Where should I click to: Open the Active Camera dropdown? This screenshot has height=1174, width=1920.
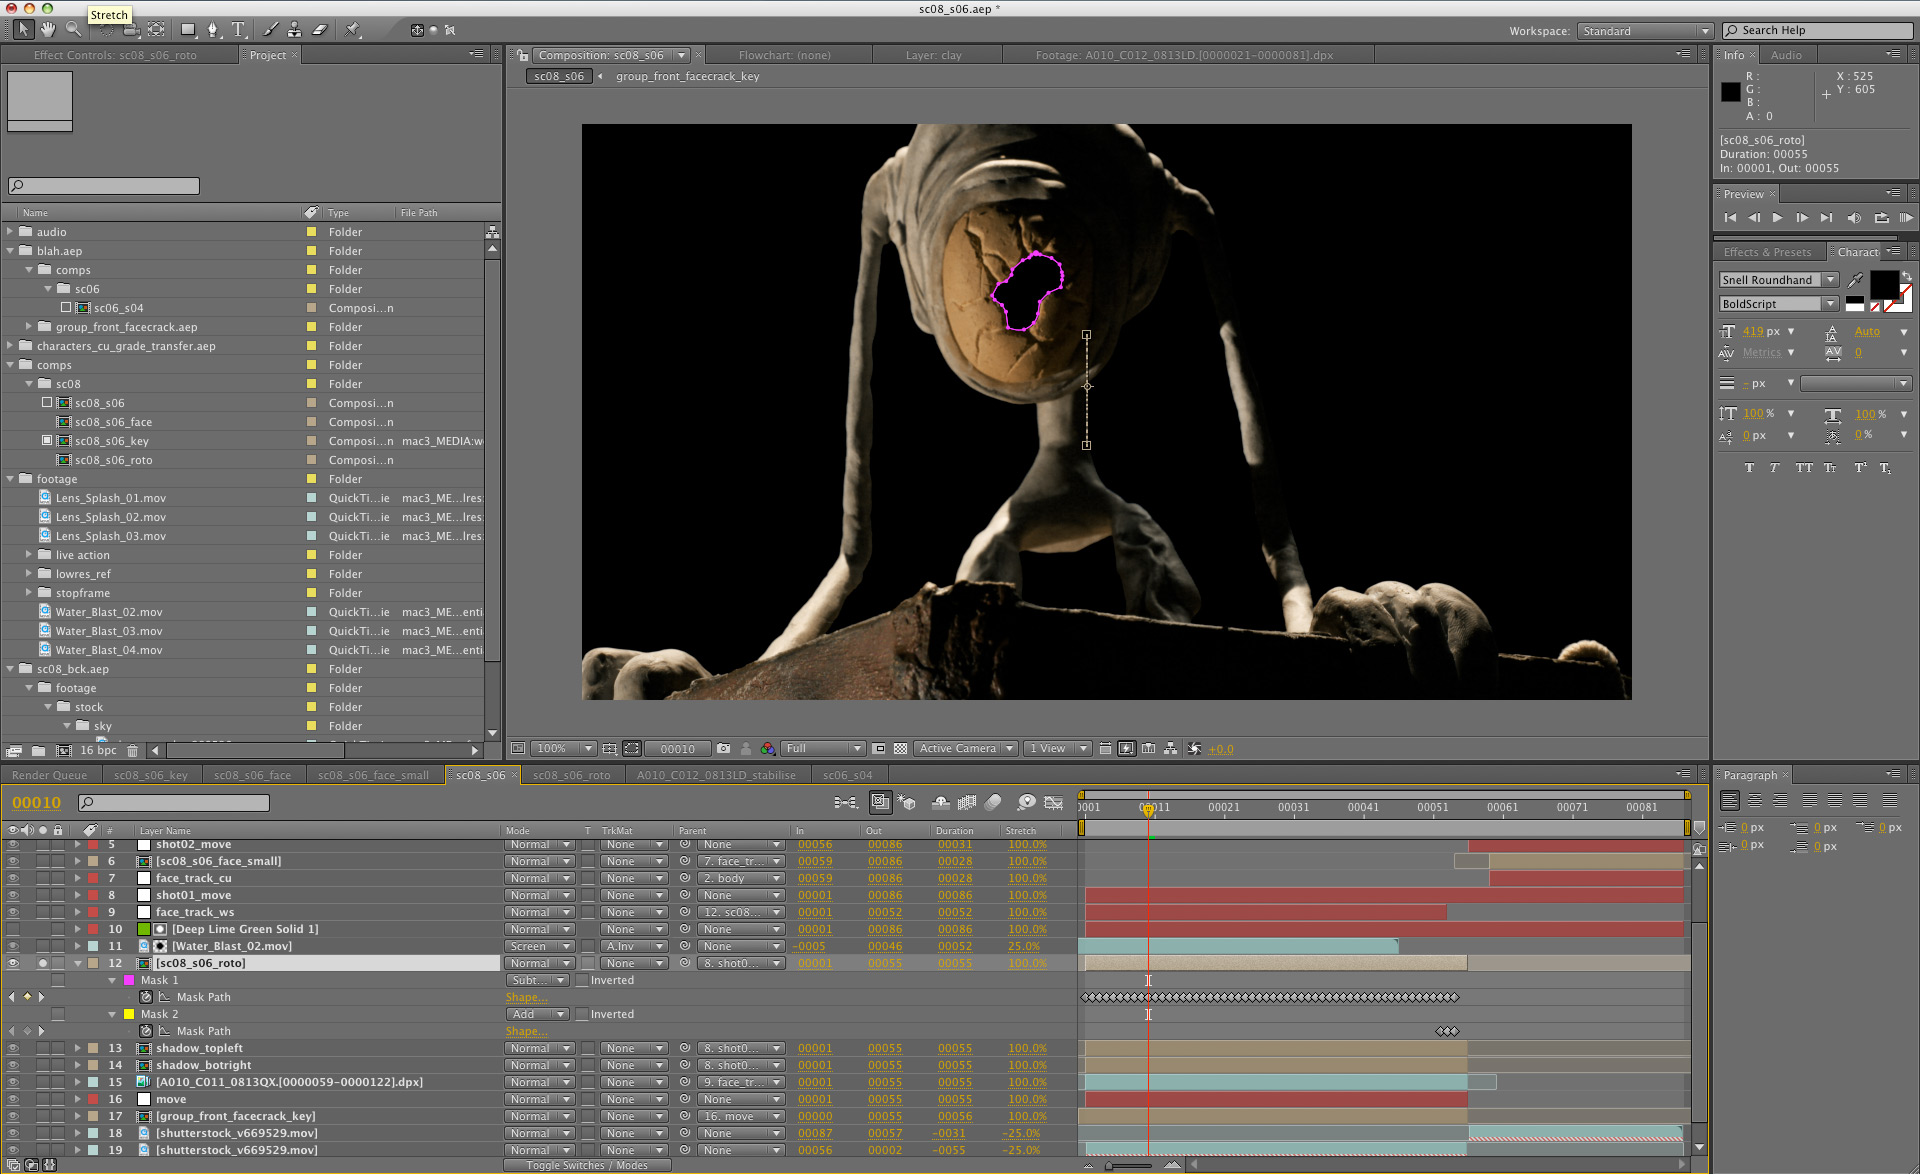point(966,748)
